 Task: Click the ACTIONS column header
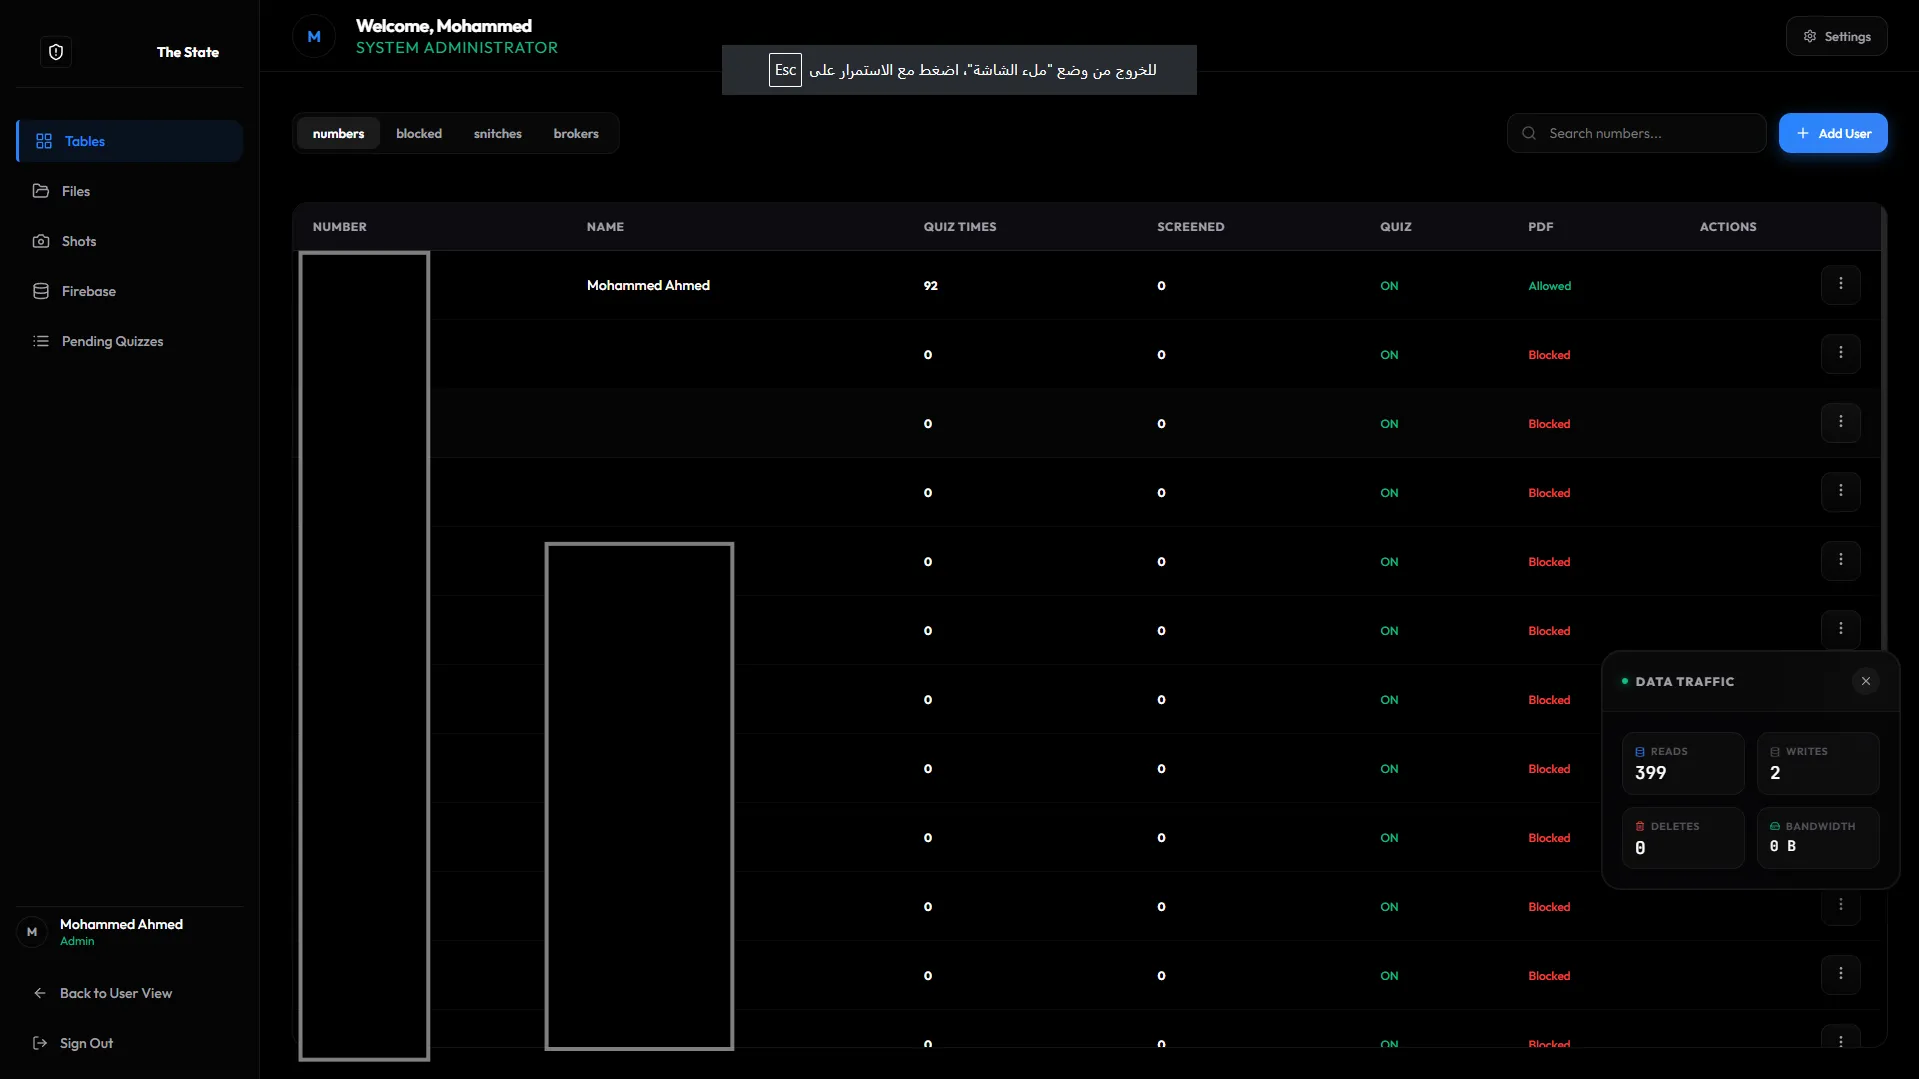tap(1727, 227)
